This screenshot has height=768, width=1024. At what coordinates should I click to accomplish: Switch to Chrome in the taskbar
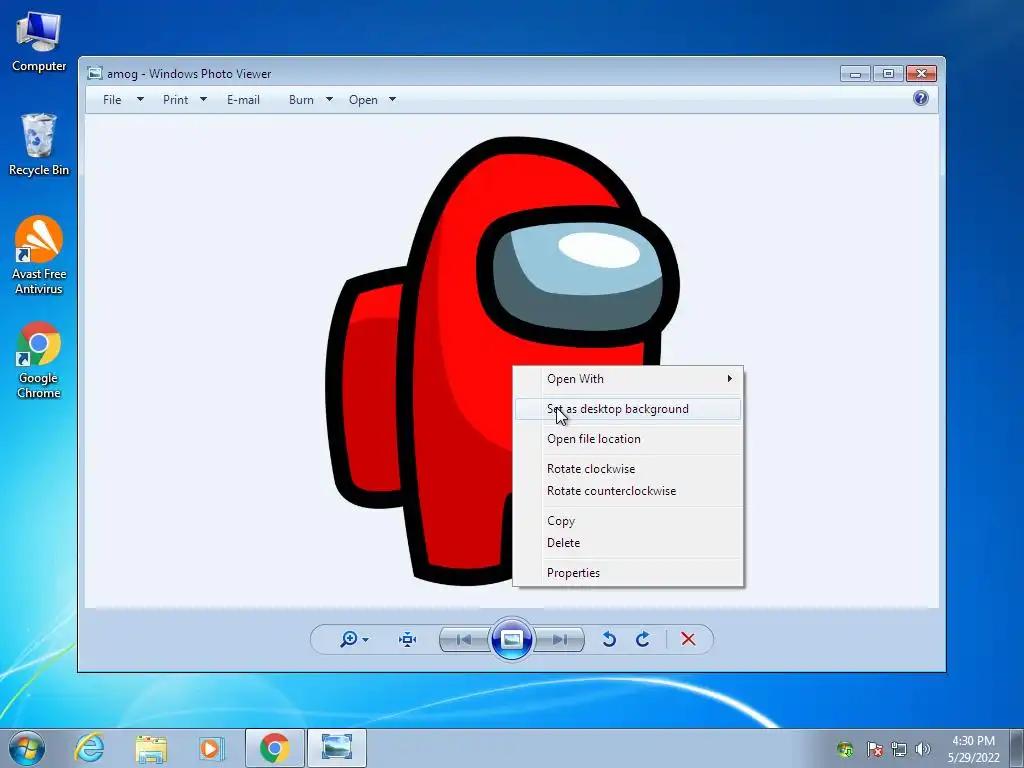tap(274, 748)
